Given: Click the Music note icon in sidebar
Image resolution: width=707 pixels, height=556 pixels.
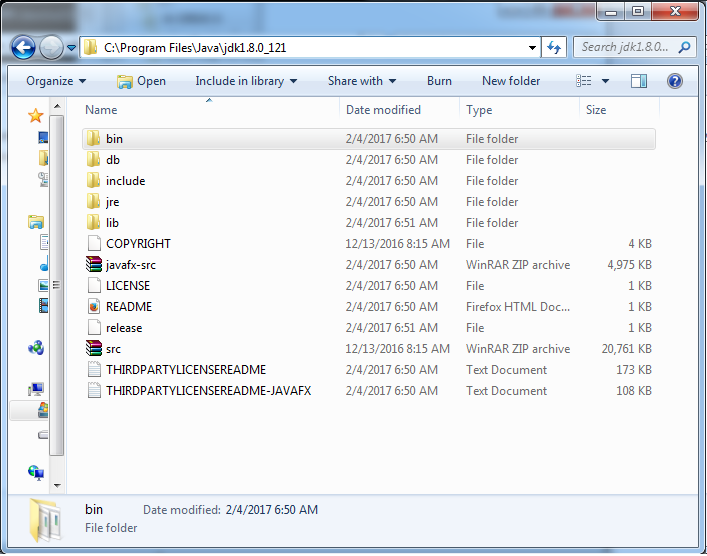Looking at the screenshot, I should [44, 264].
